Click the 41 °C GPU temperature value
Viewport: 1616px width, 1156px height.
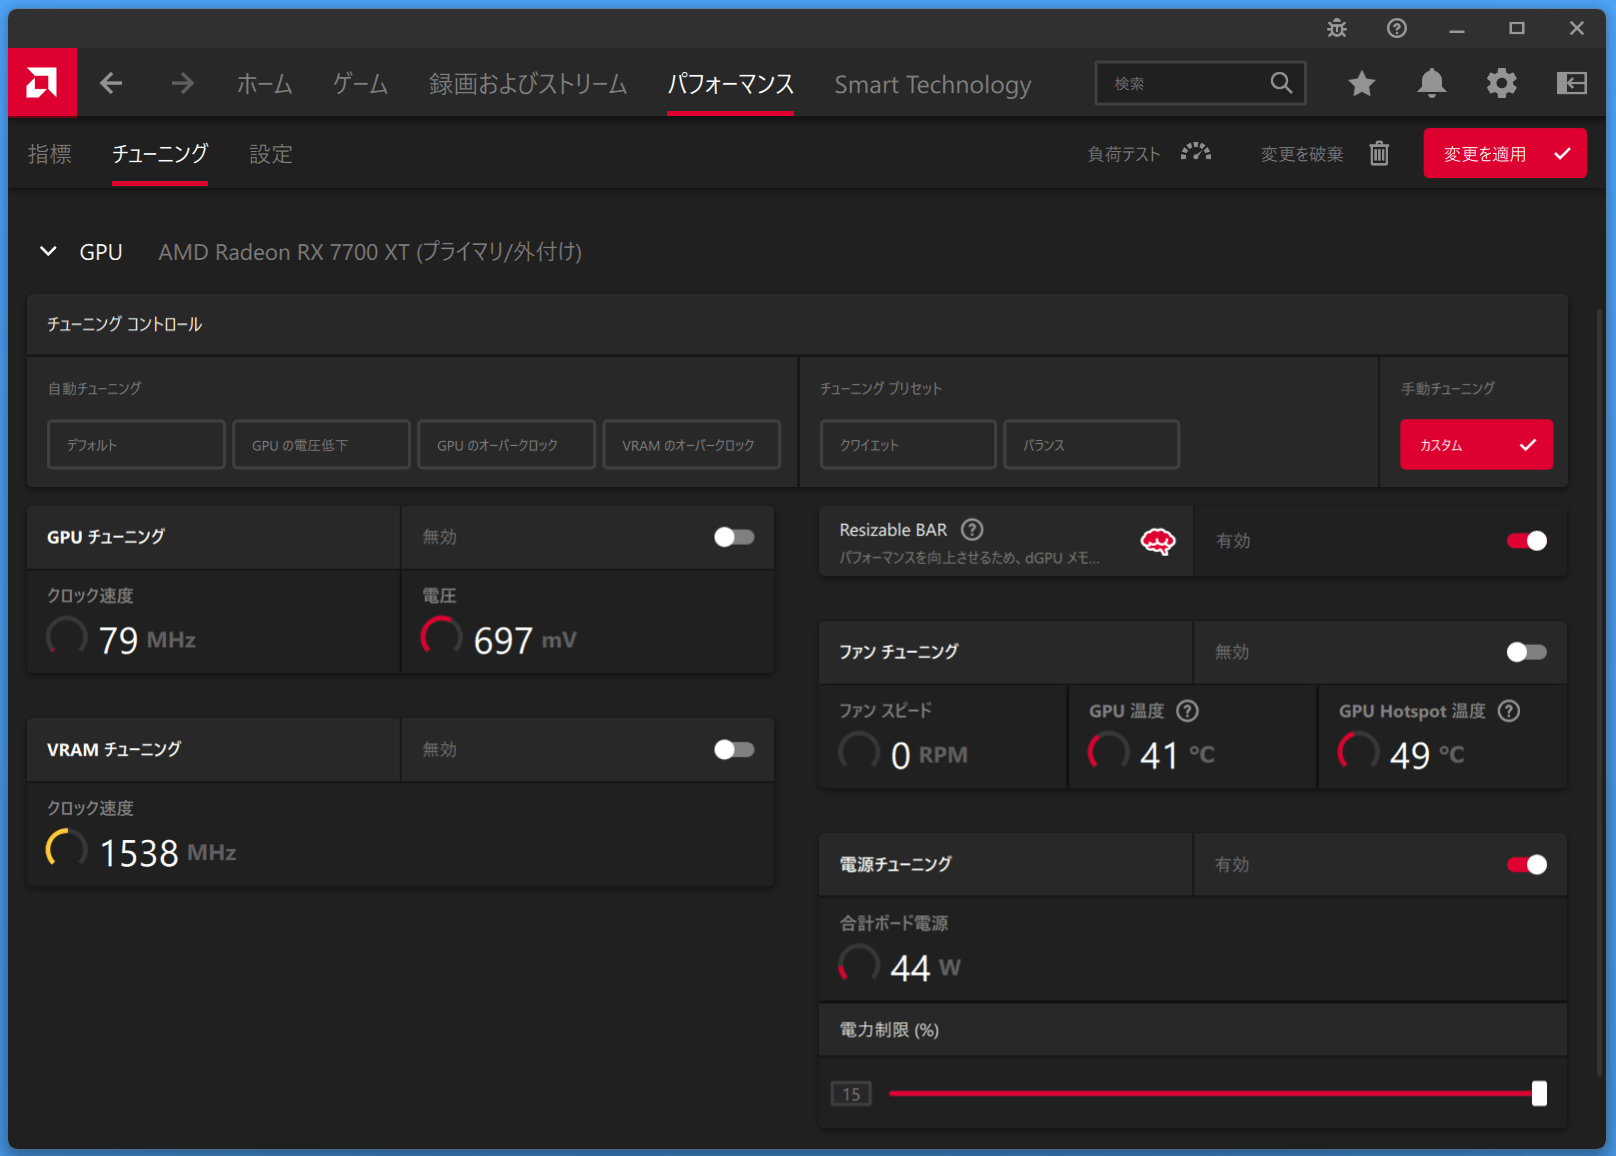pos(1177,755)
